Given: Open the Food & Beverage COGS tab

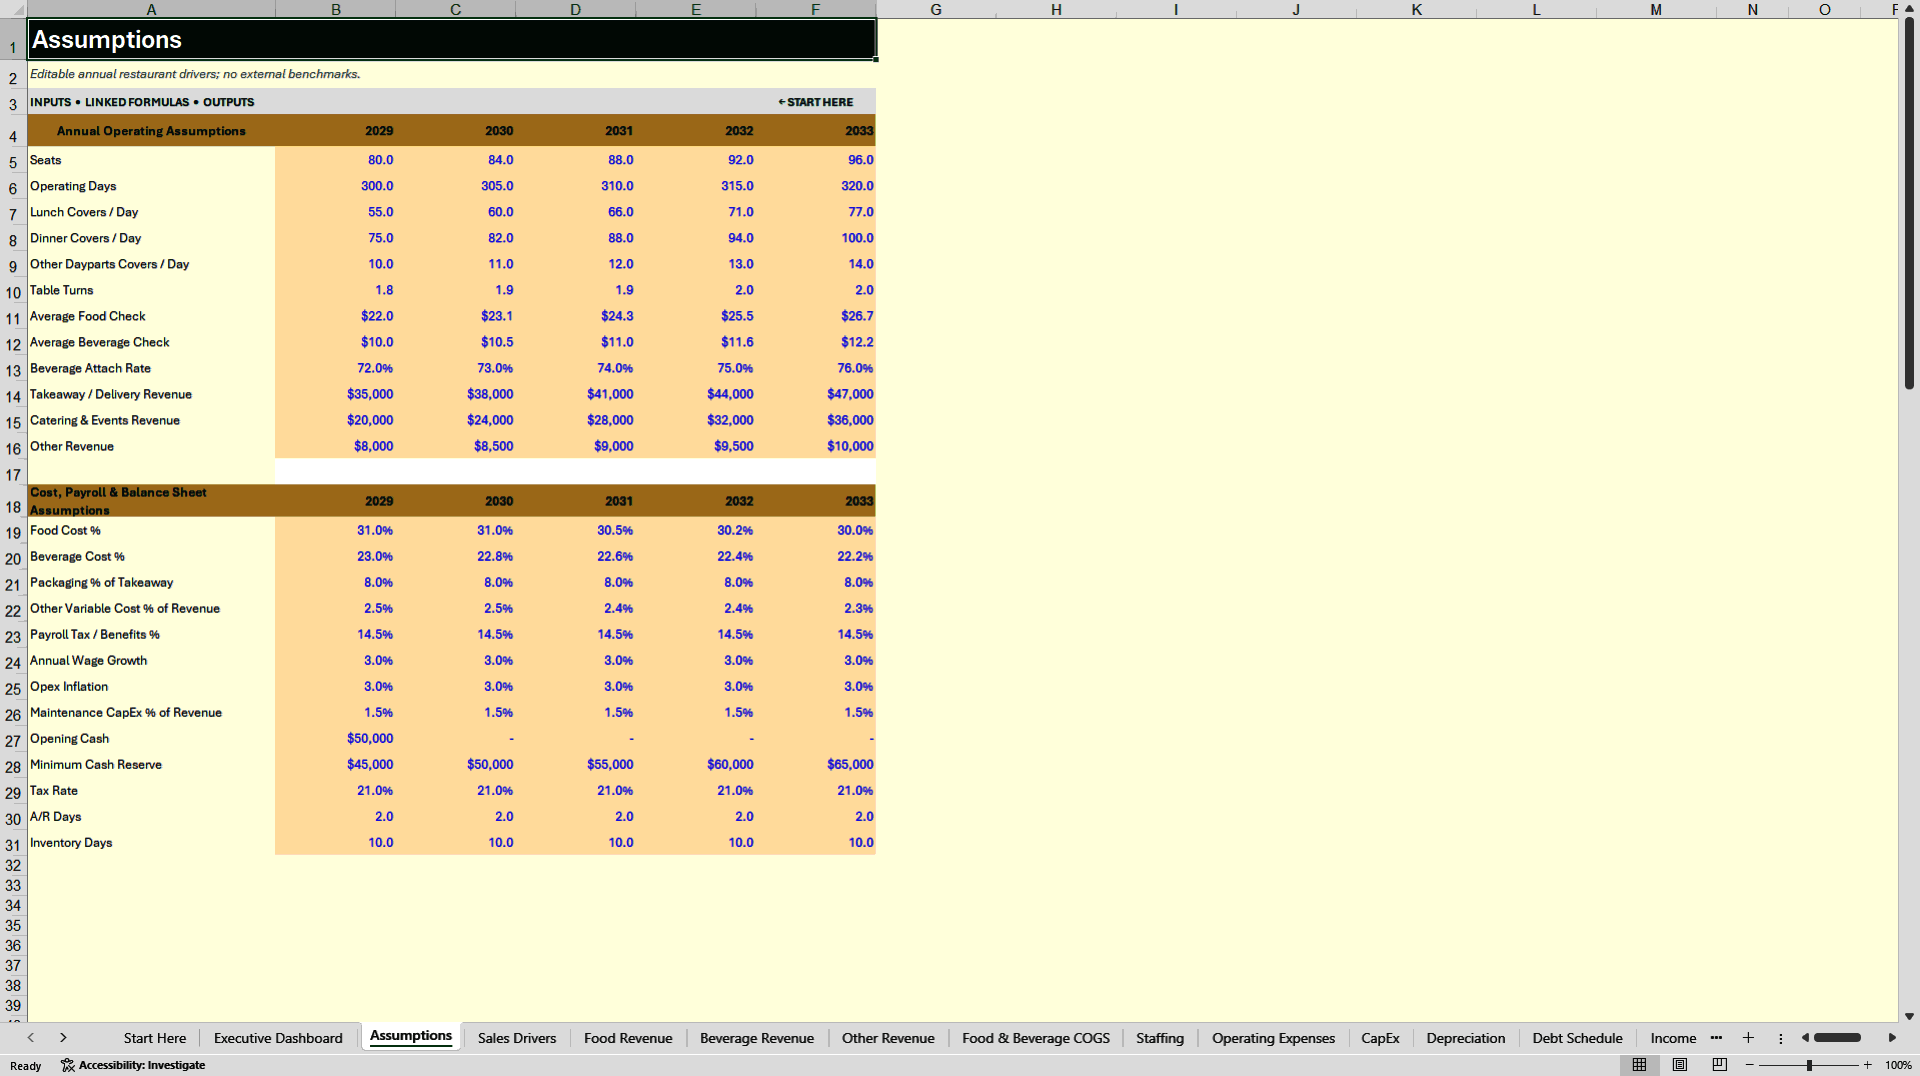Looking at the screenshot, I should pyautogui.click(x=1036, y=1038).
